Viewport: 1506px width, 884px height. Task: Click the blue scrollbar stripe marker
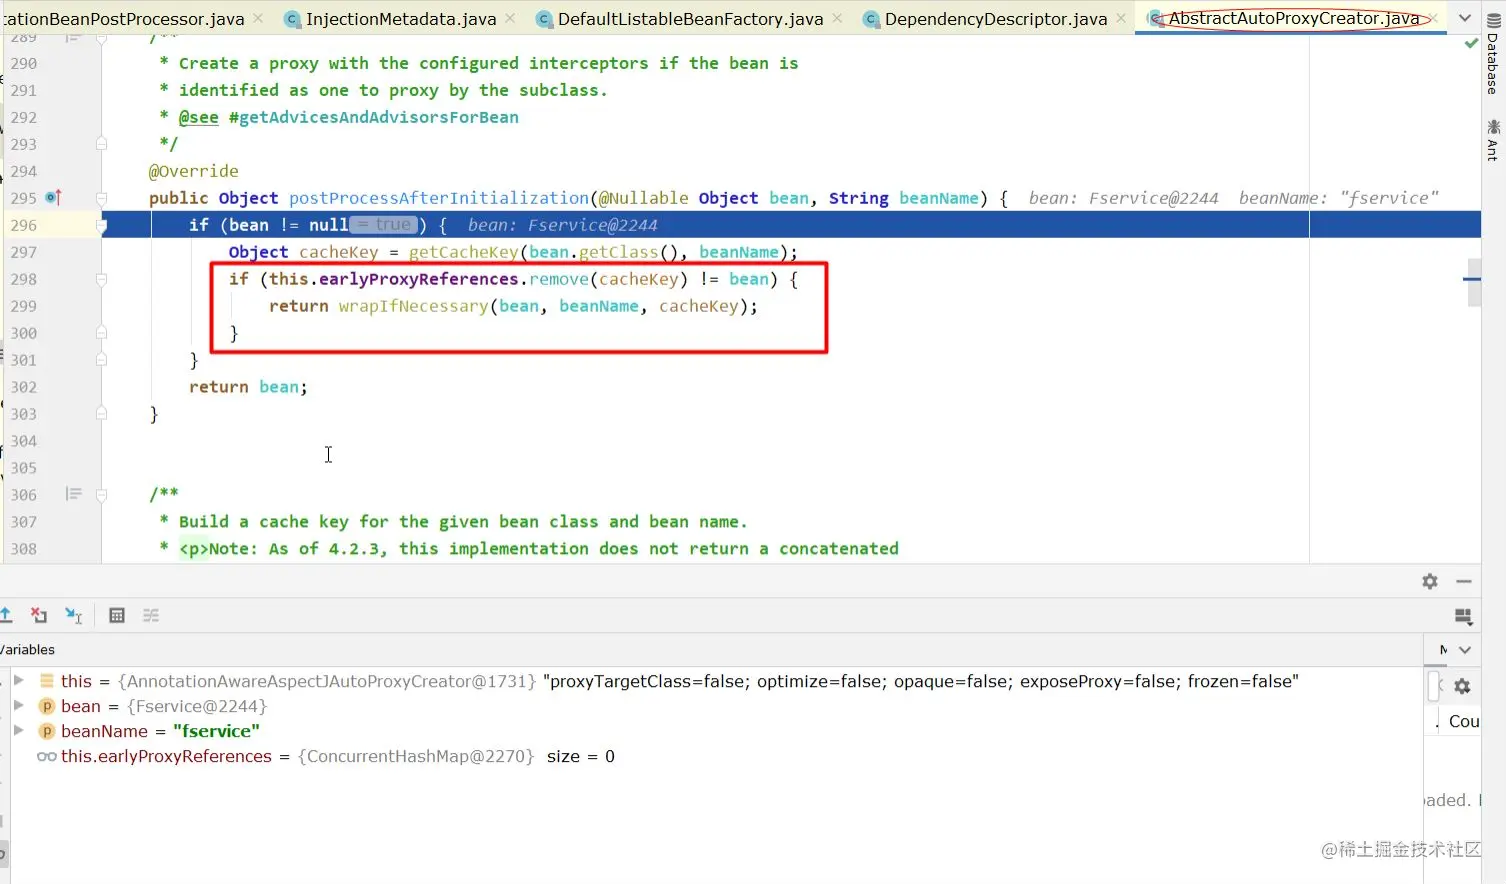pyautogui.click(x=1472, y=278)
